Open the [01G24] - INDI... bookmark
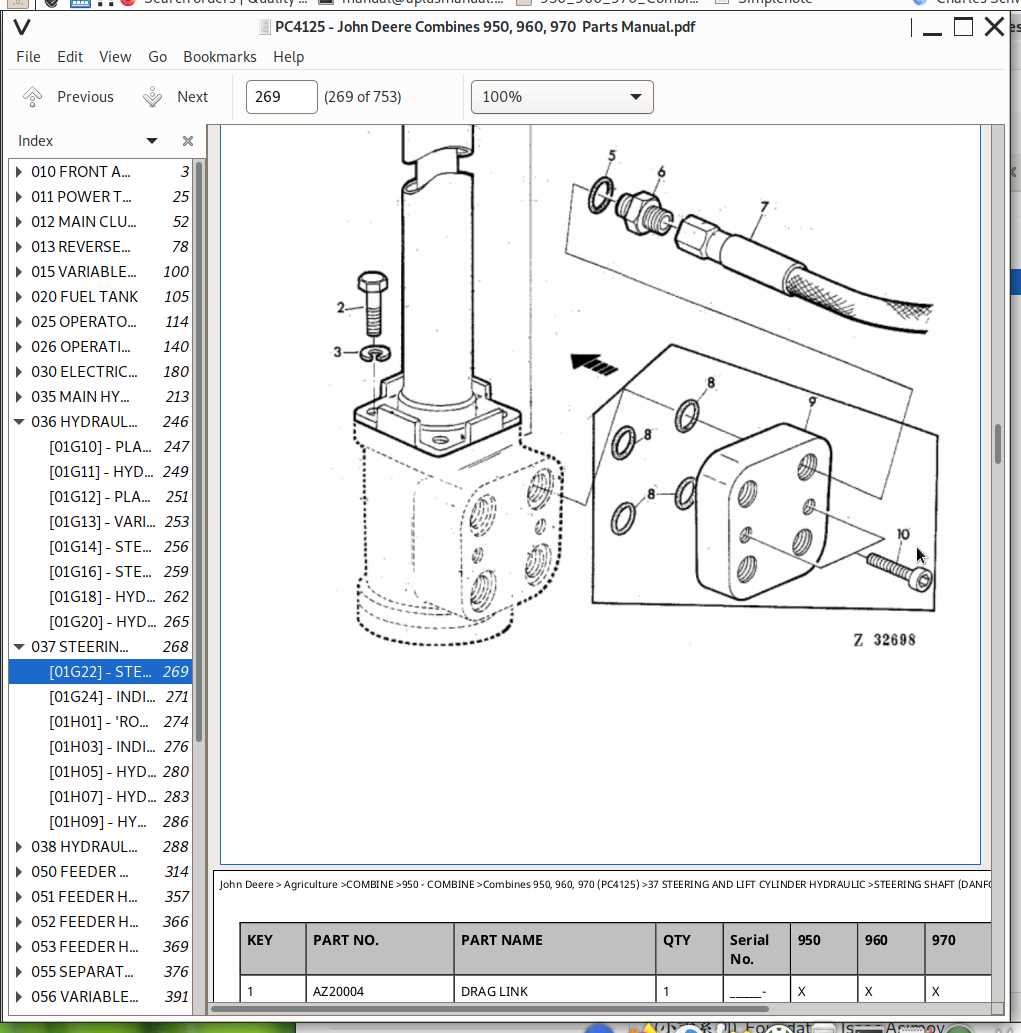 pos(101,697)
